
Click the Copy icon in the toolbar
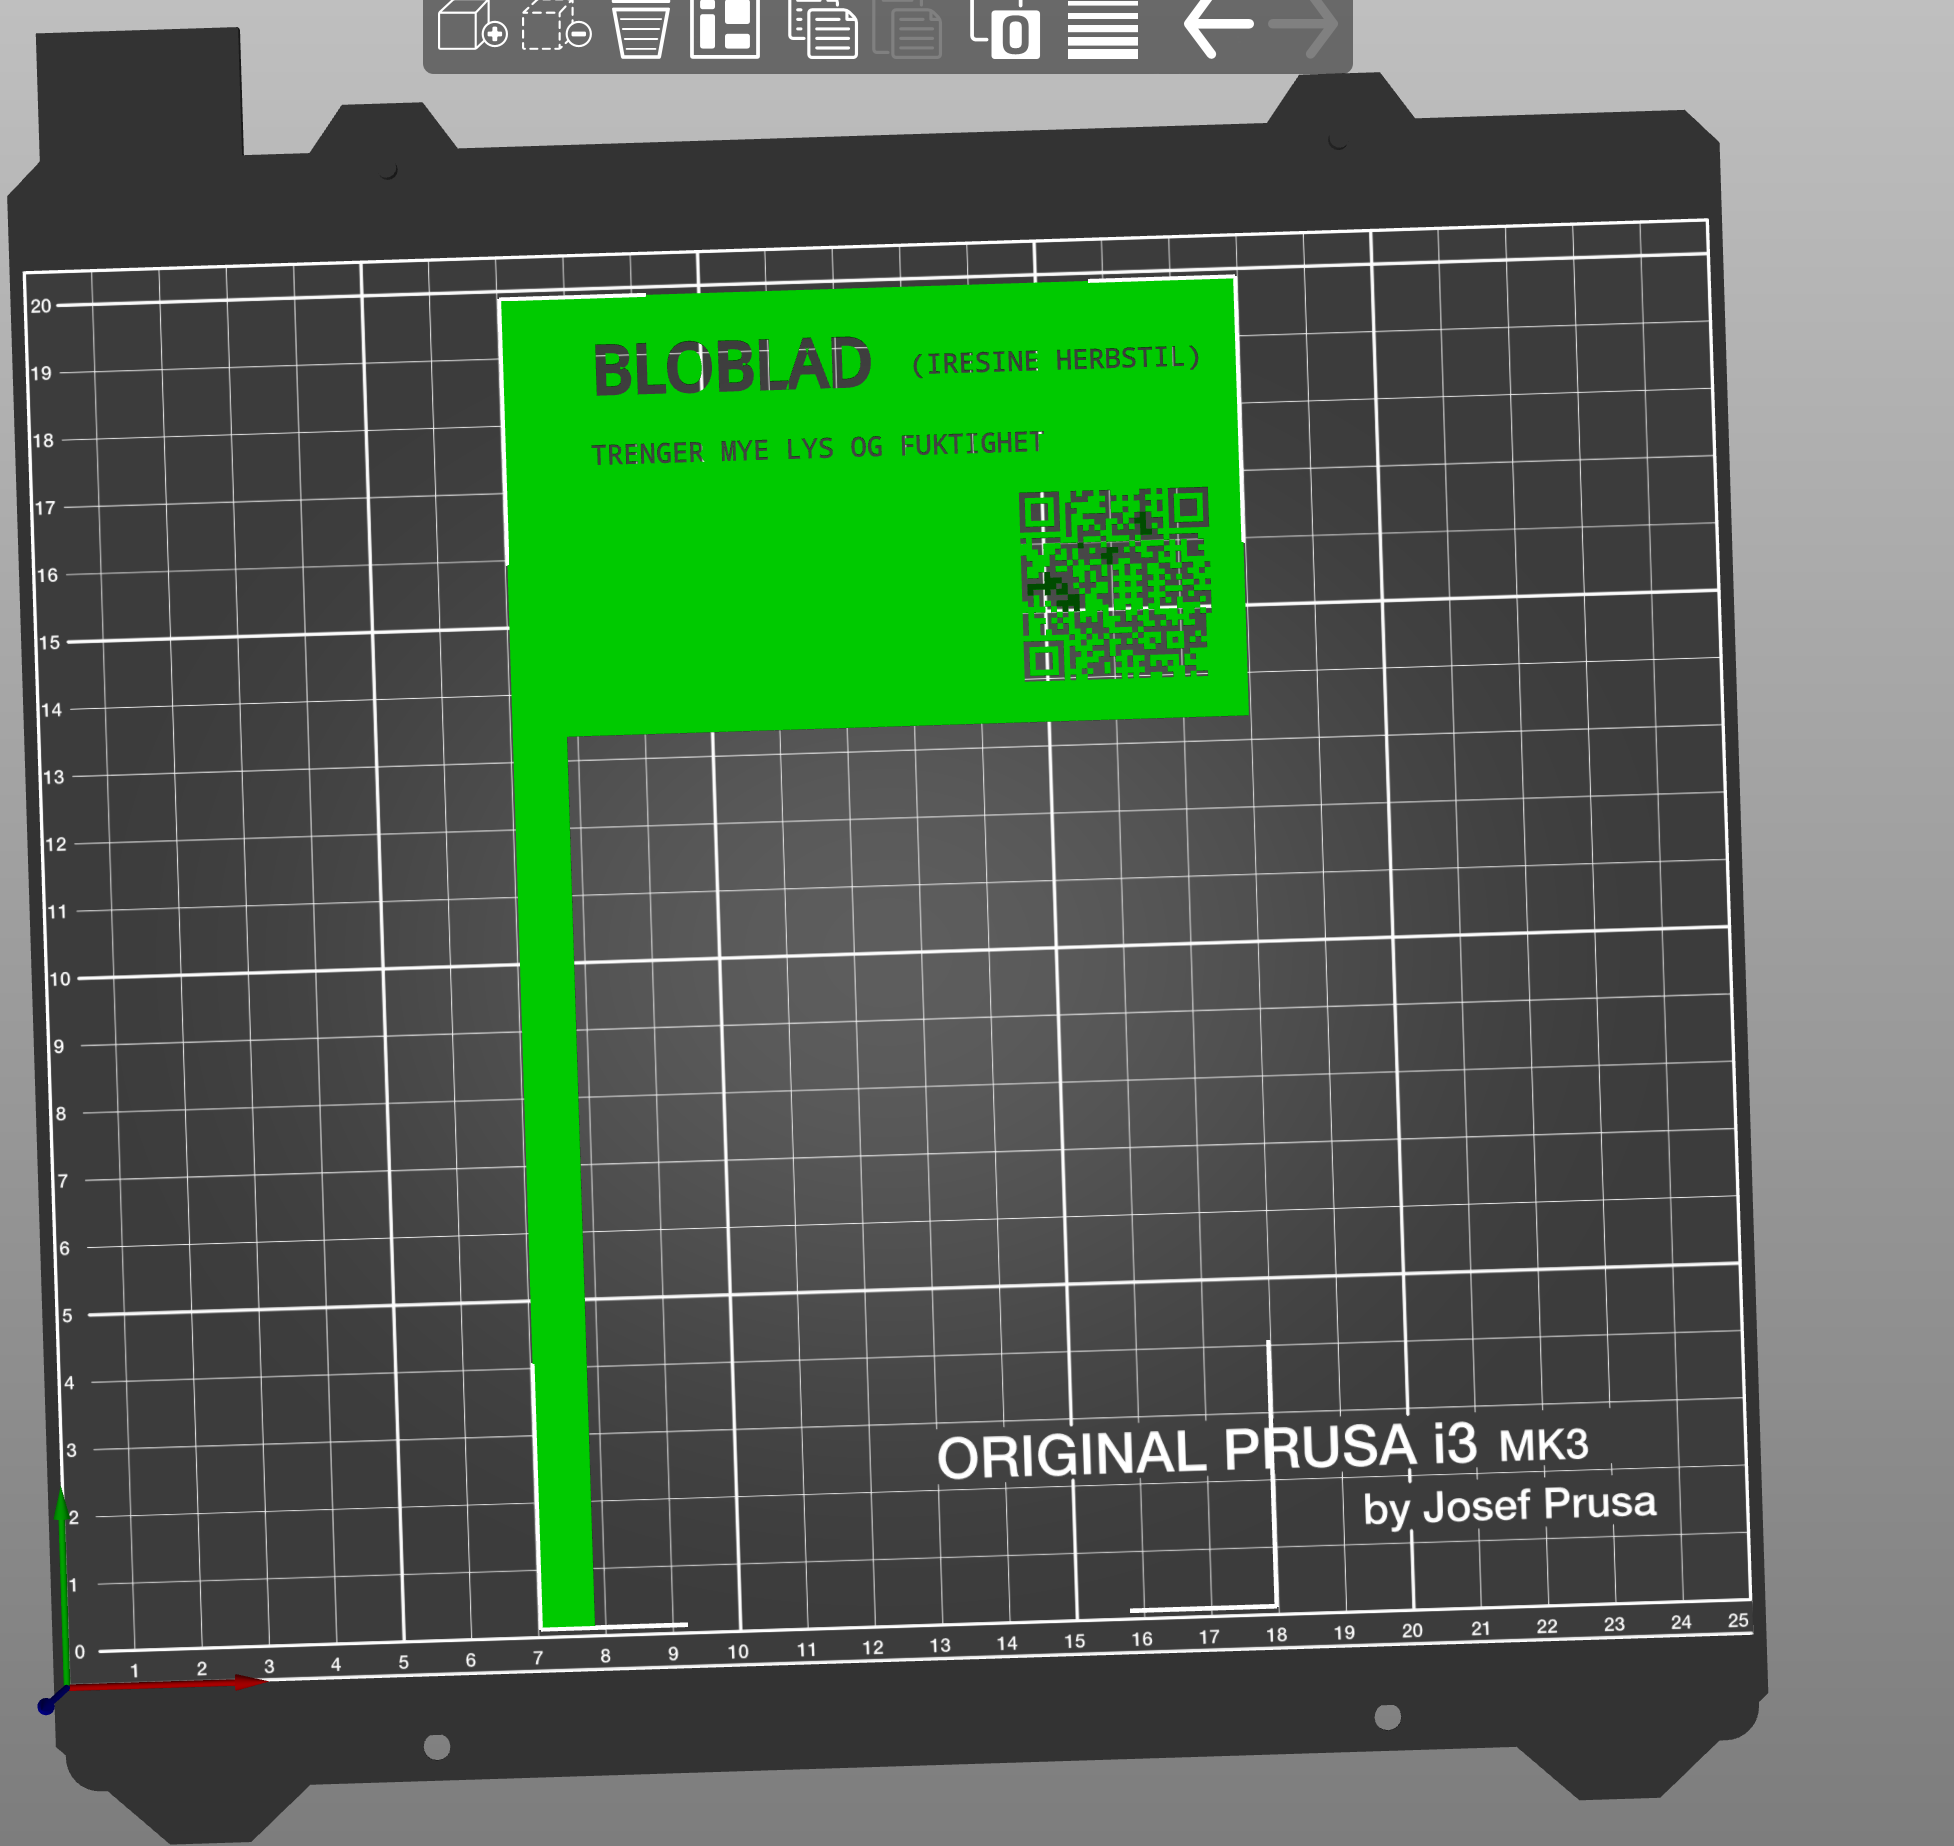pyautogui.click(x=822, y=28)
